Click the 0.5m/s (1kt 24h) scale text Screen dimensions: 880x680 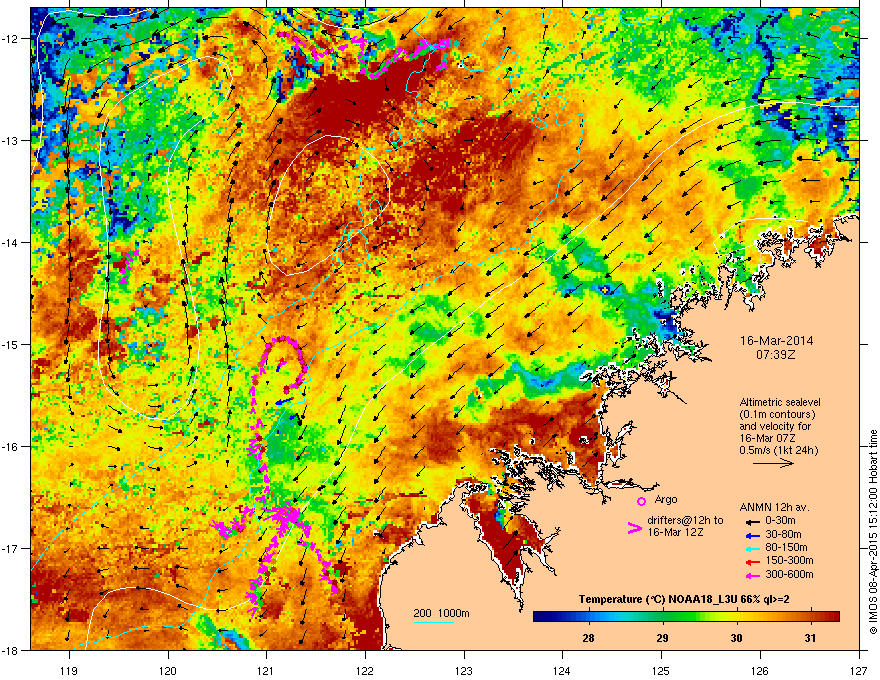pos(778,450)
